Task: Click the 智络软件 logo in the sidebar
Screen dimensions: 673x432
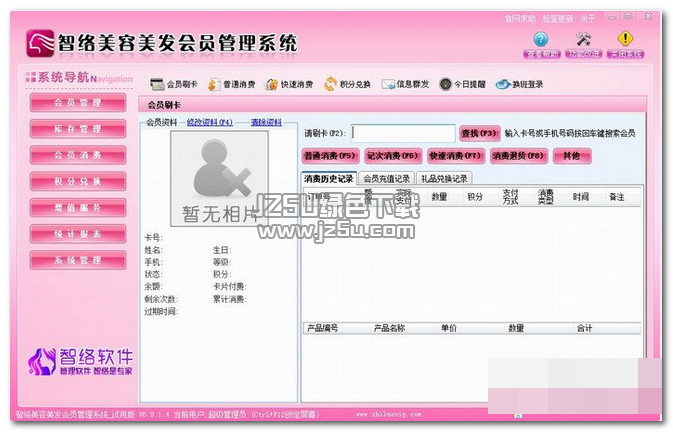Action: pos(81,361)
